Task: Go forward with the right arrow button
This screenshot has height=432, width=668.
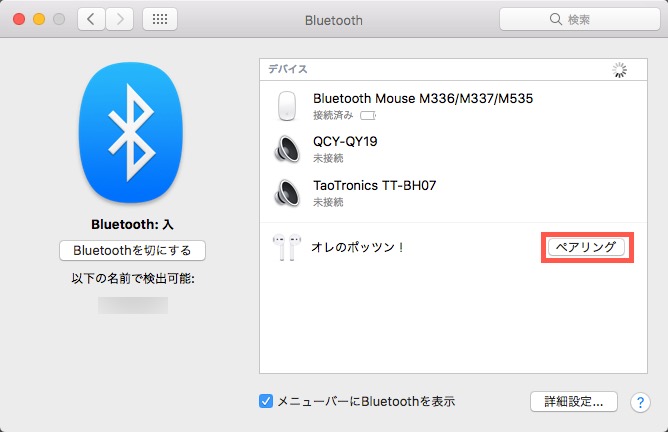Action: [120, 19]
